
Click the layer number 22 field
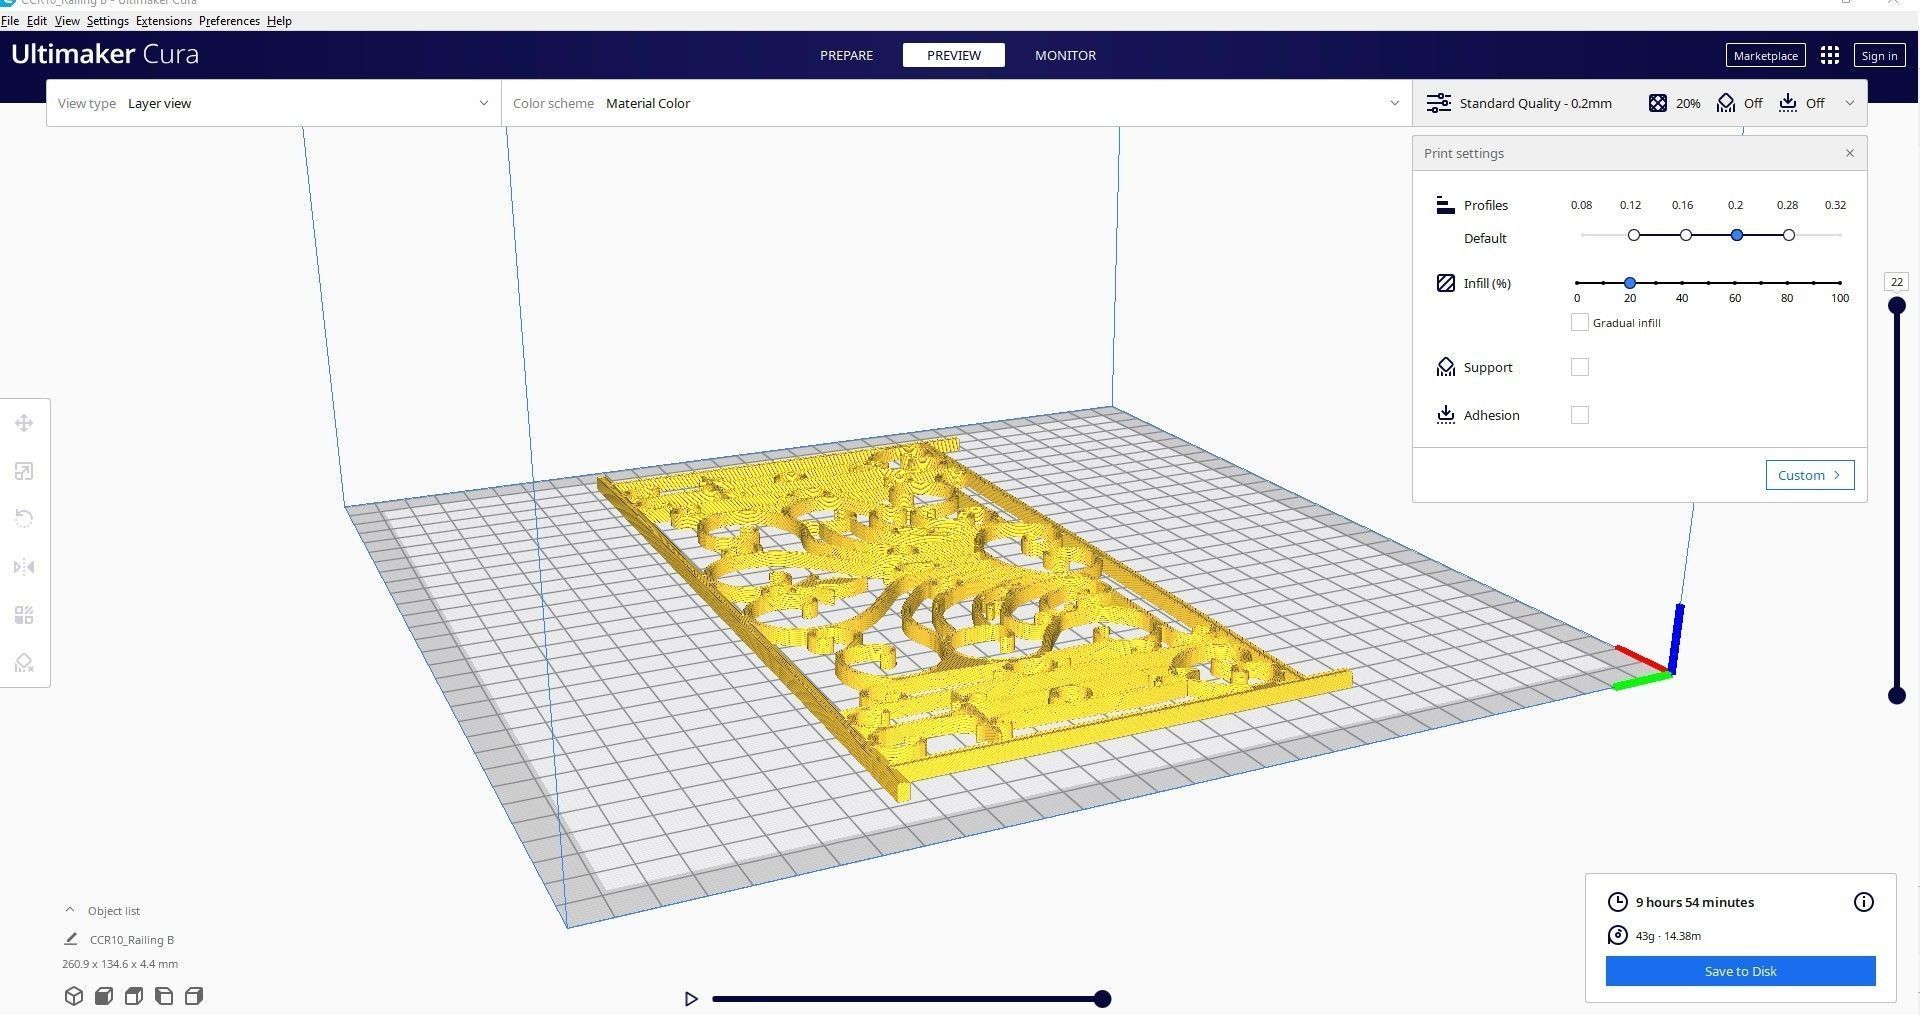point(1896,282)
